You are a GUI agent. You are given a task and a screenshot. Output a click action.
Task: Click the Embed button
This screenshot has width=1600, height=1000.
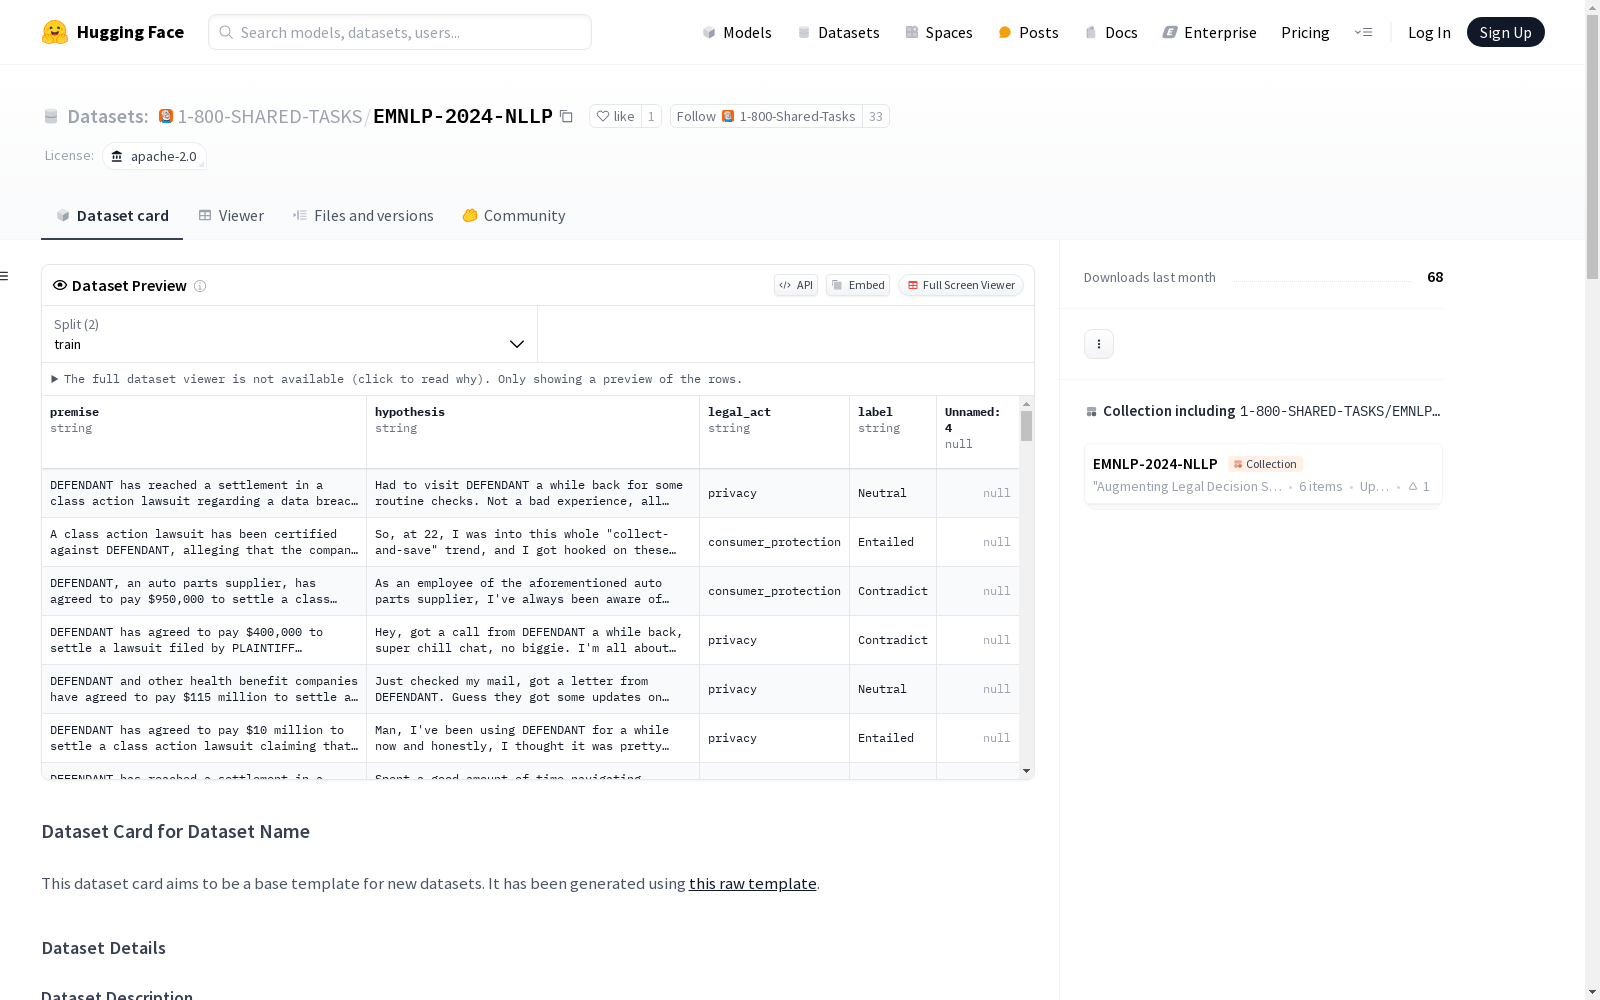[858, 285]
